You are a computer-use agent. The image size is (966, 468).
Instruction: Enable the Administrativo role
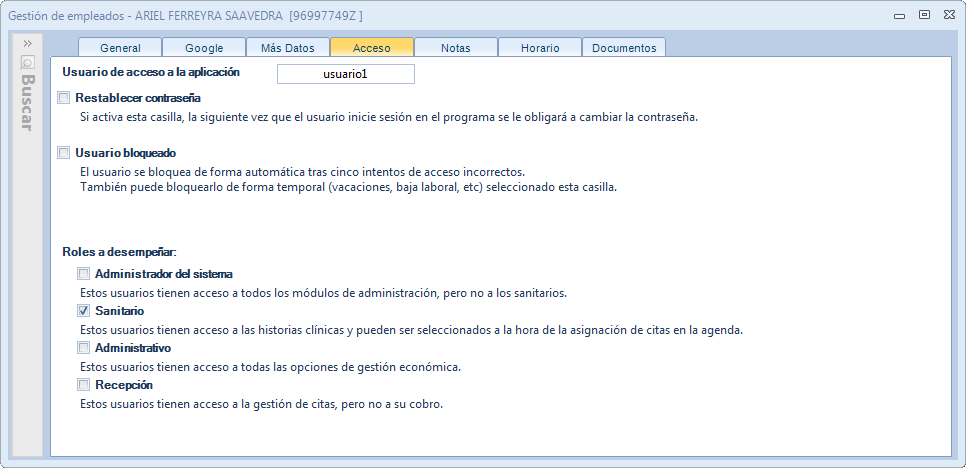coord(84,348)
